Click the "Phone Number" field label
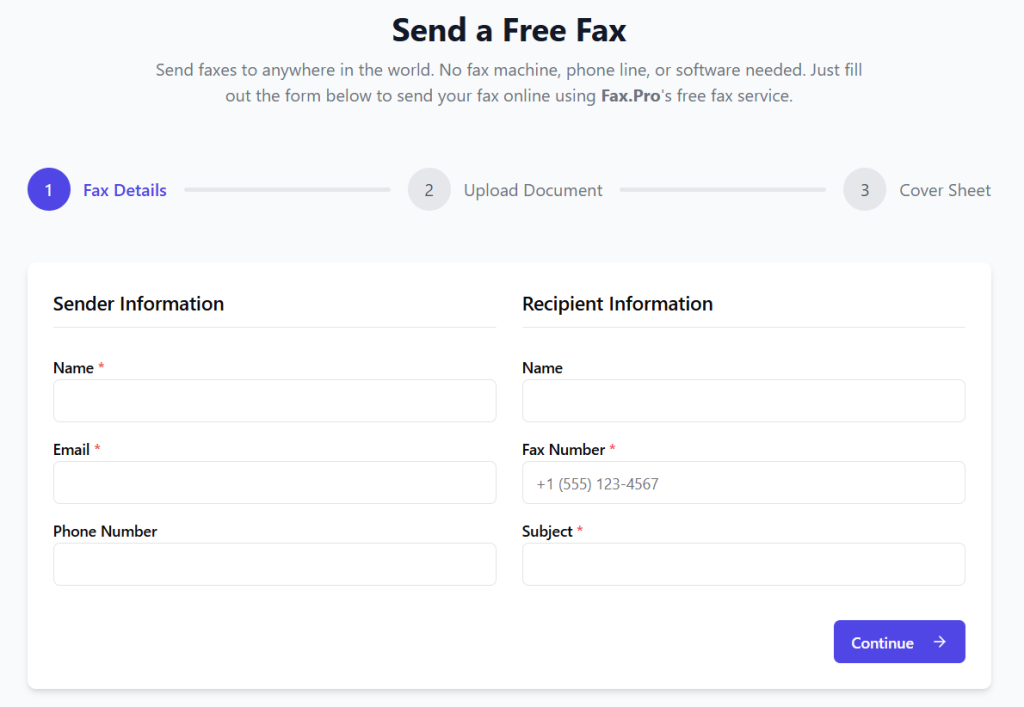The image size is (1024, 707). click(x=105, y=531)
